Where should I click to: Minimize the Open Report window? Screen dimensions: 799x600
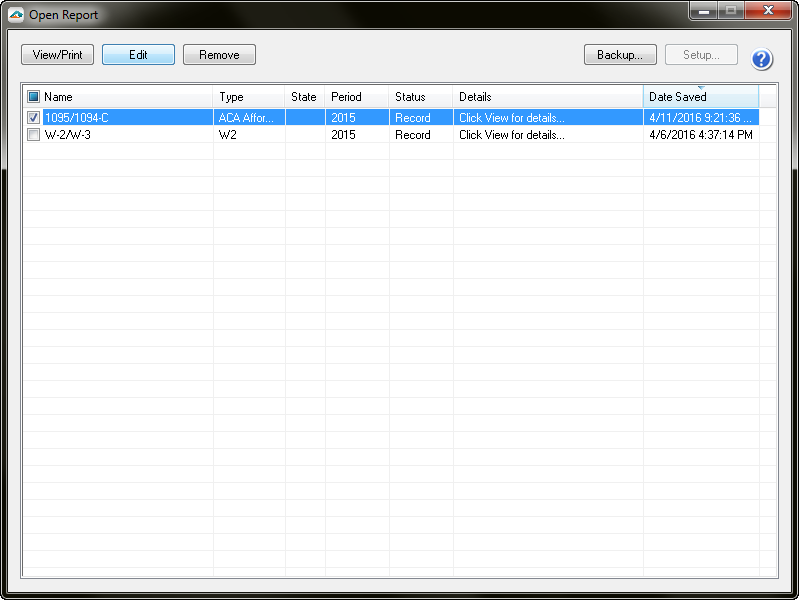(704, 10)
